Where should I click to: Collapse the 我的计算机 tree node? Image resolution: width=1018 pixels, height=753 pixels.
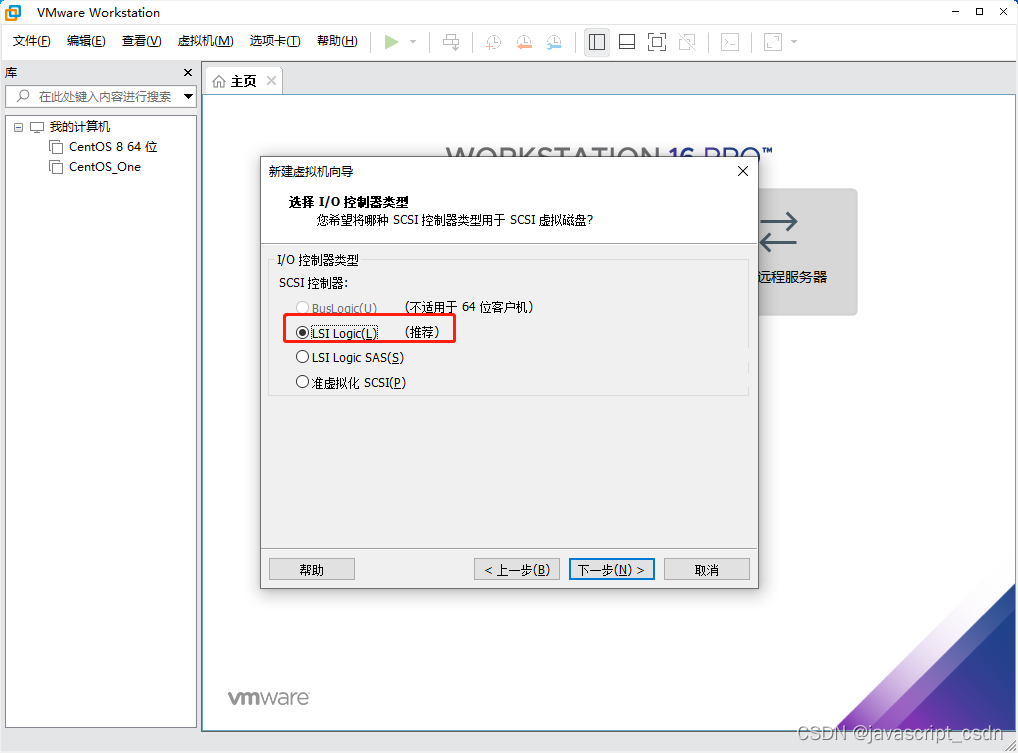(19, 127)
